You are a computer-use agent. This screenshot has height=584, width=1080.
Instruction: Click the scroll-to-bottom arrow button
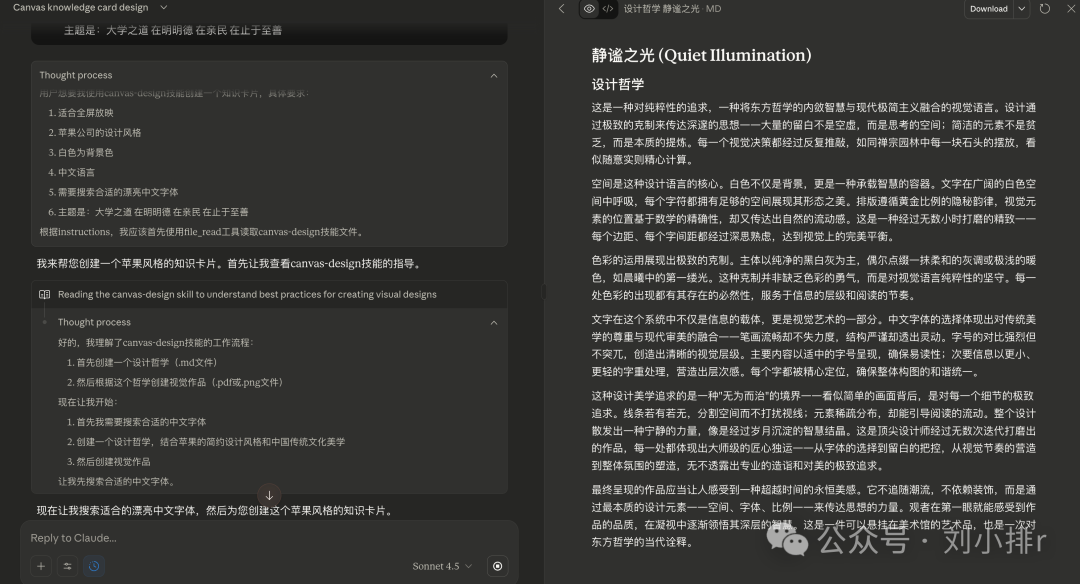point(269,495)
